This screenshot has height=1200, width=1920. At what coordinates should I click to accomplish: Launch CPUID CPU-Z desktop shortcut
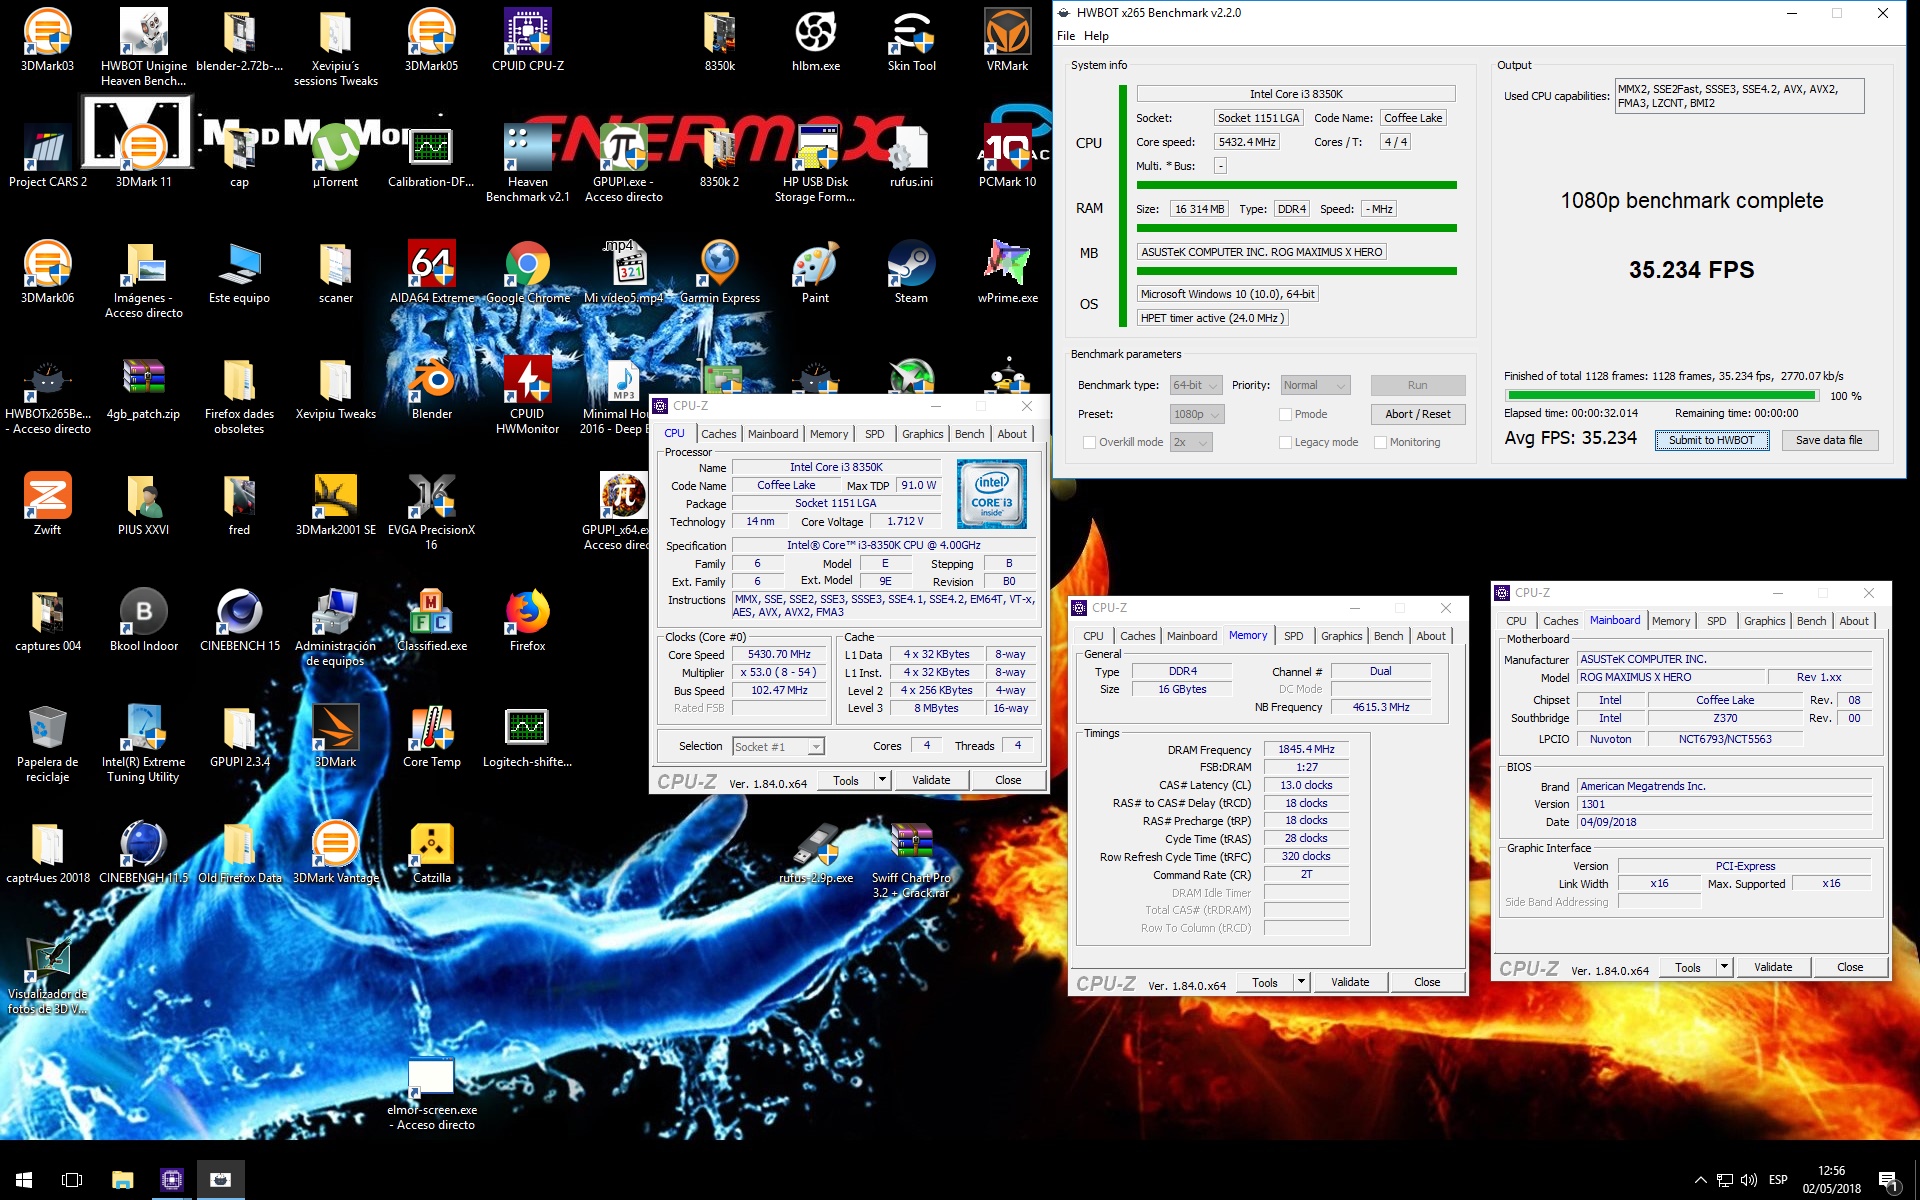click(x=527, y=40)
